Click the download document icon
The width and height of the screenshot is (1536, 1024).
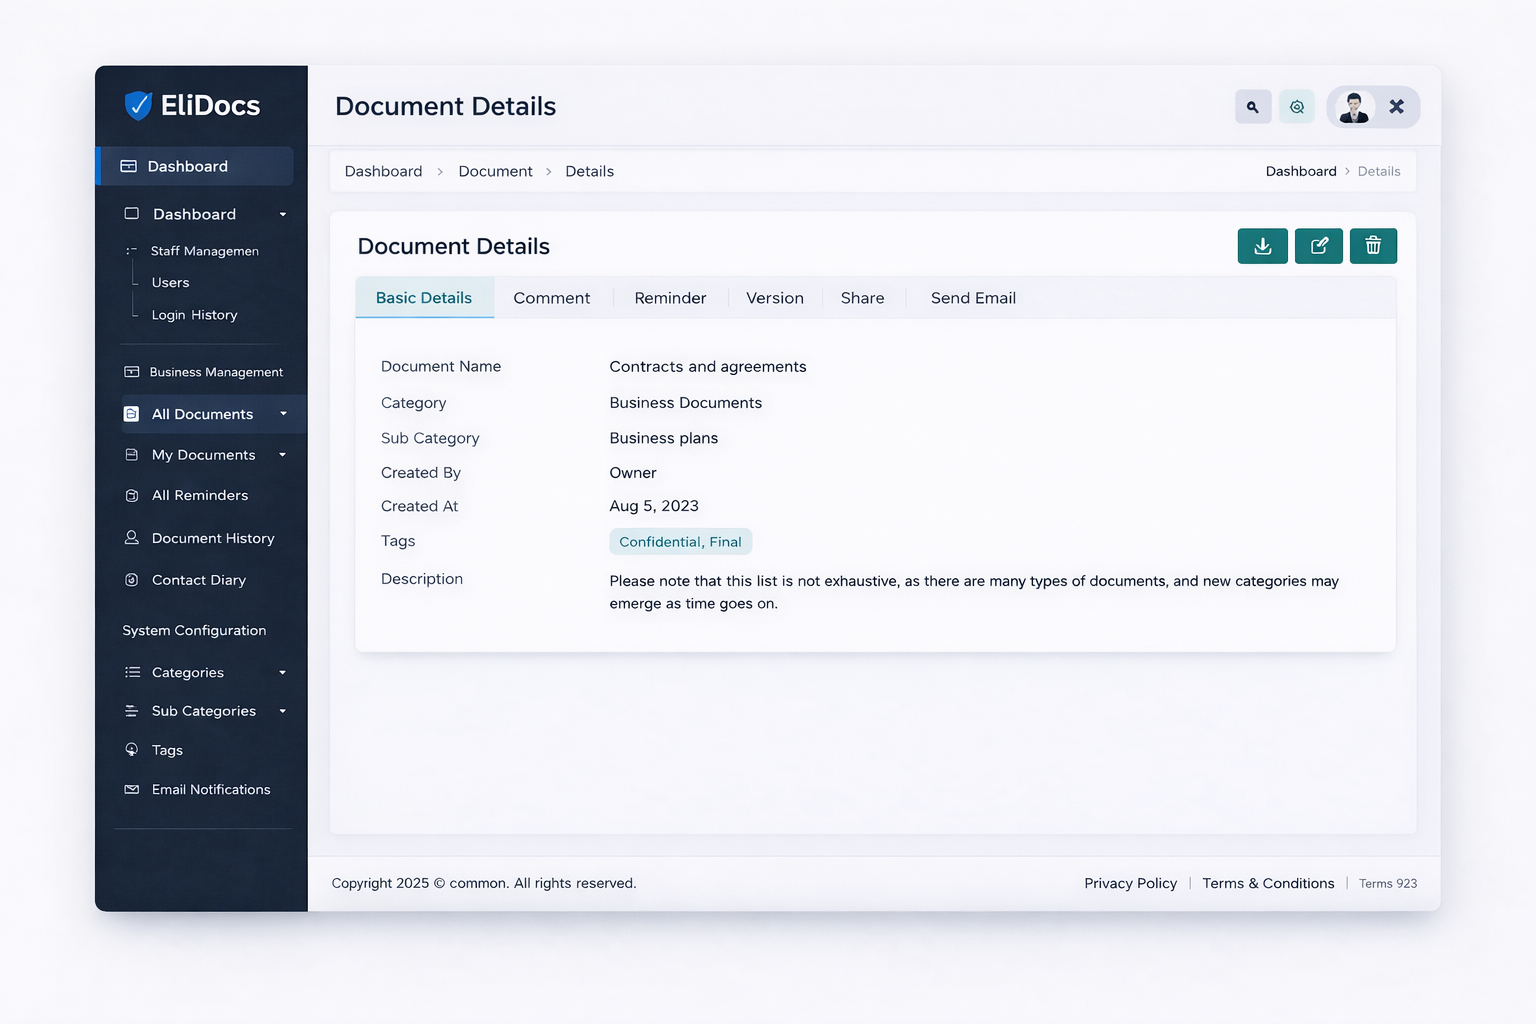click(x=1262, y=246)
